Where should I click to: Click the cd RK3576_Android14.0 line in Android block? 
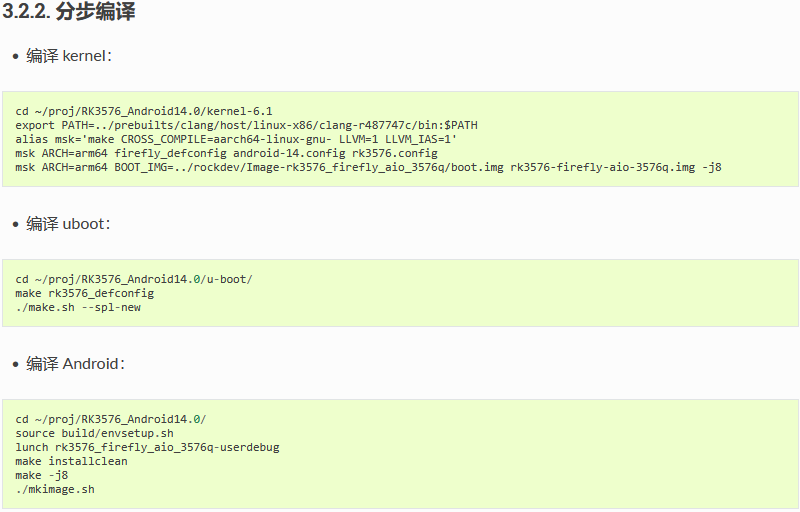tap(111, 419)
